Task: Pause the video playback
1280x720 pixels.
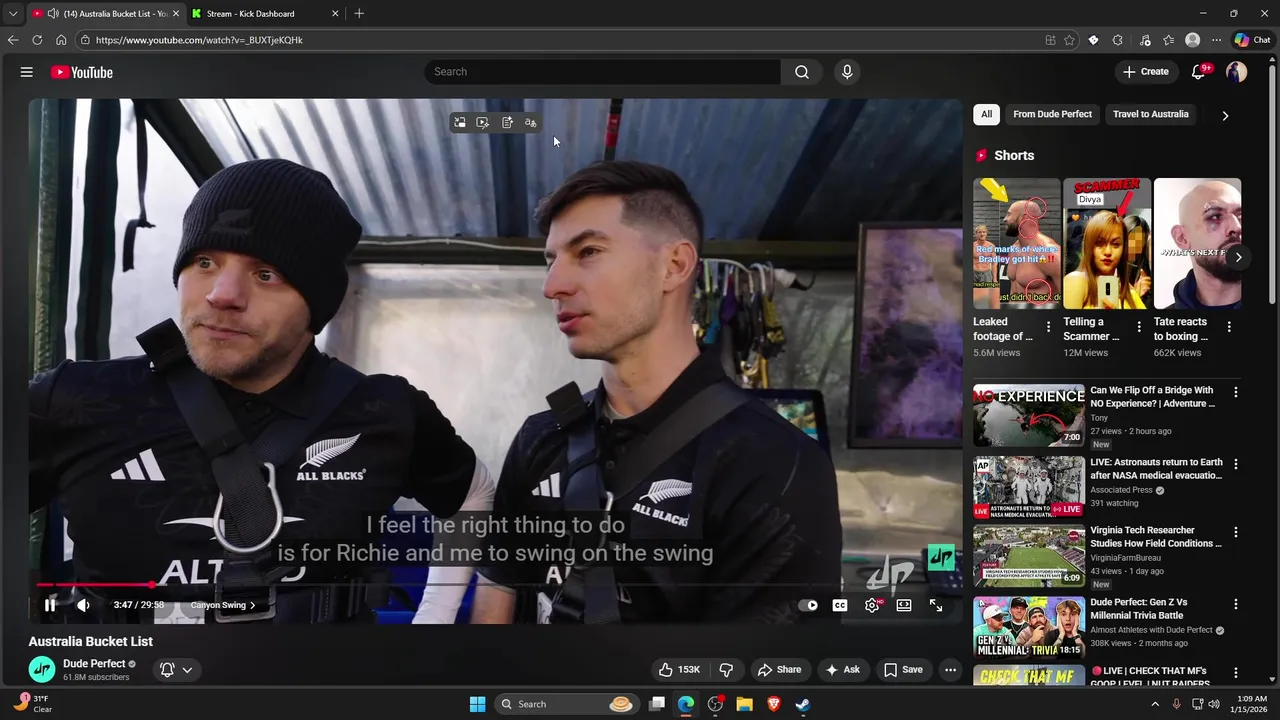Action: coord(50,605)
